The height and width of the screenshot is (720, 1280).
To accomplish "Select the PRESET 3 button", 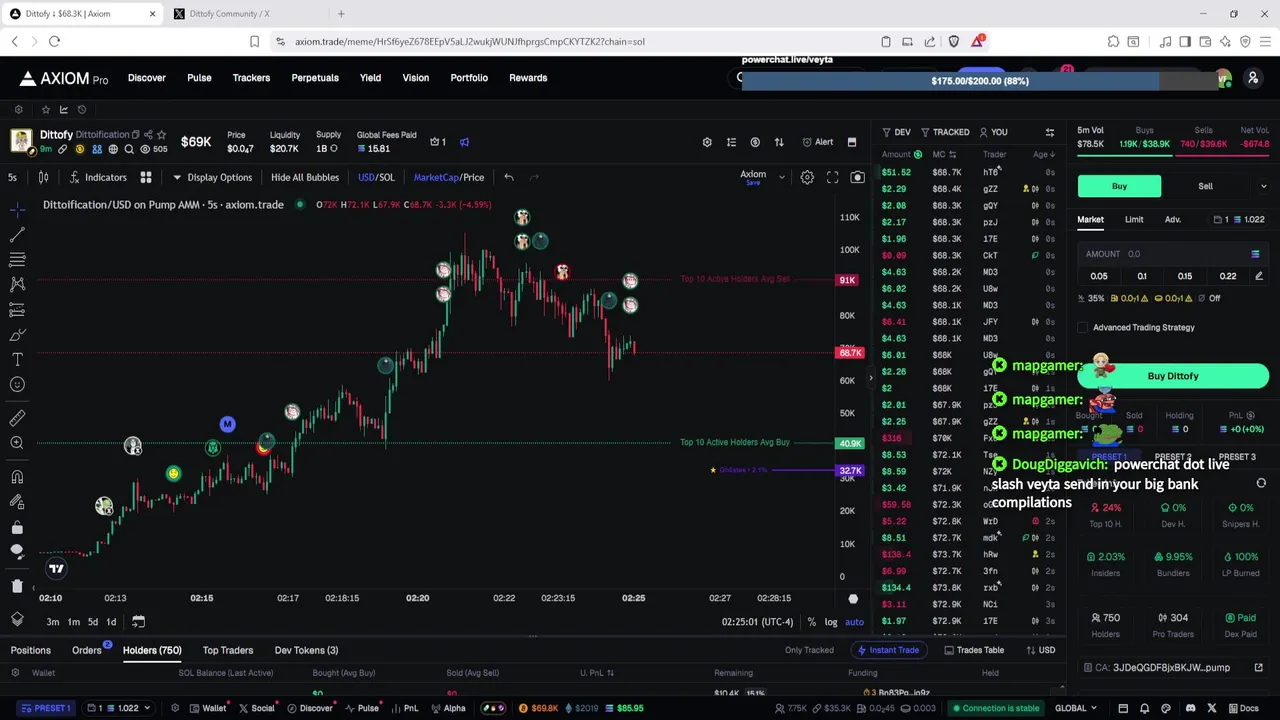I will coord(1237,457).
